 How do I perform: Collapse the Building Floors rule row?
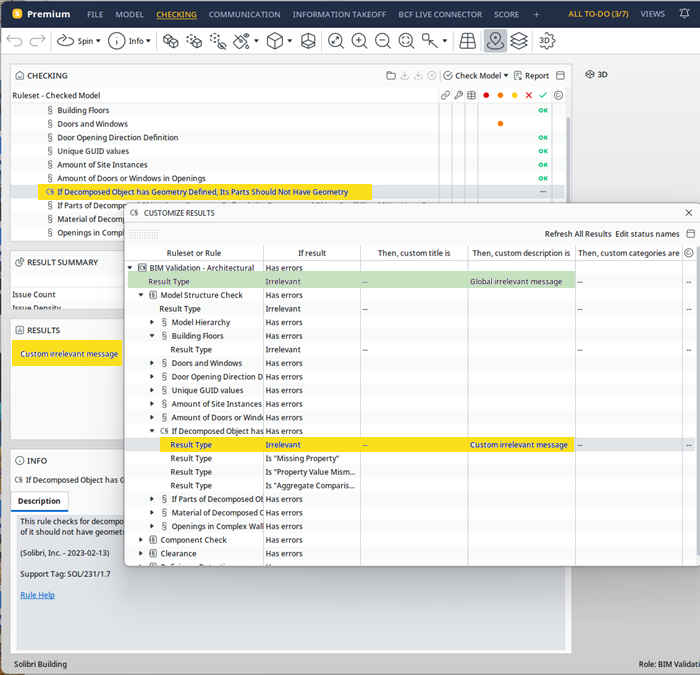click(x=152, y=336)
